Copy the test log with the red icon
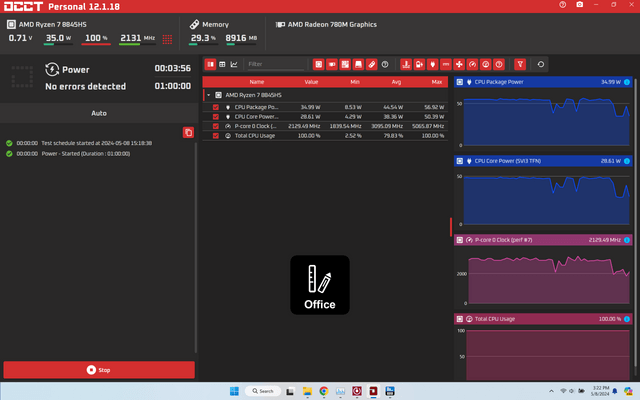 point(188,133)
